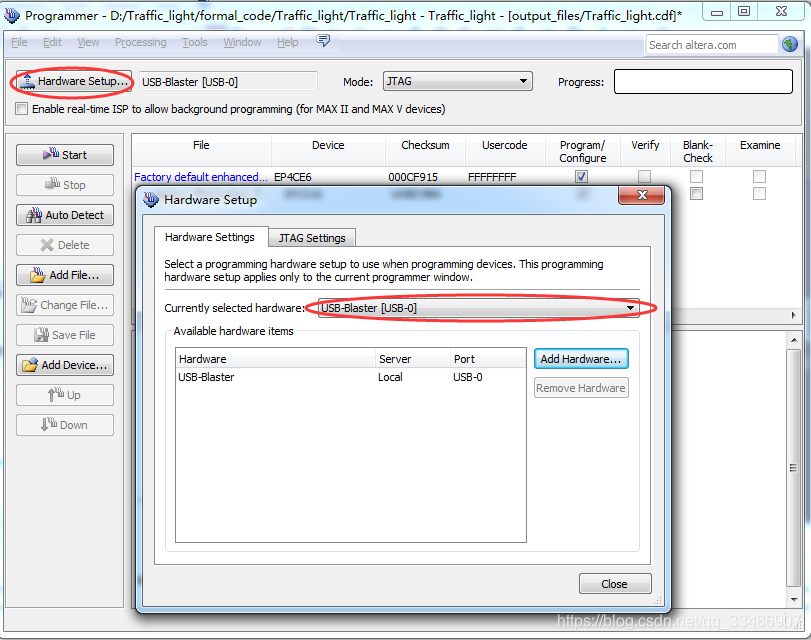Click the Change File button
The width and height of the screenshot is (811, 640).
point(65,305)
